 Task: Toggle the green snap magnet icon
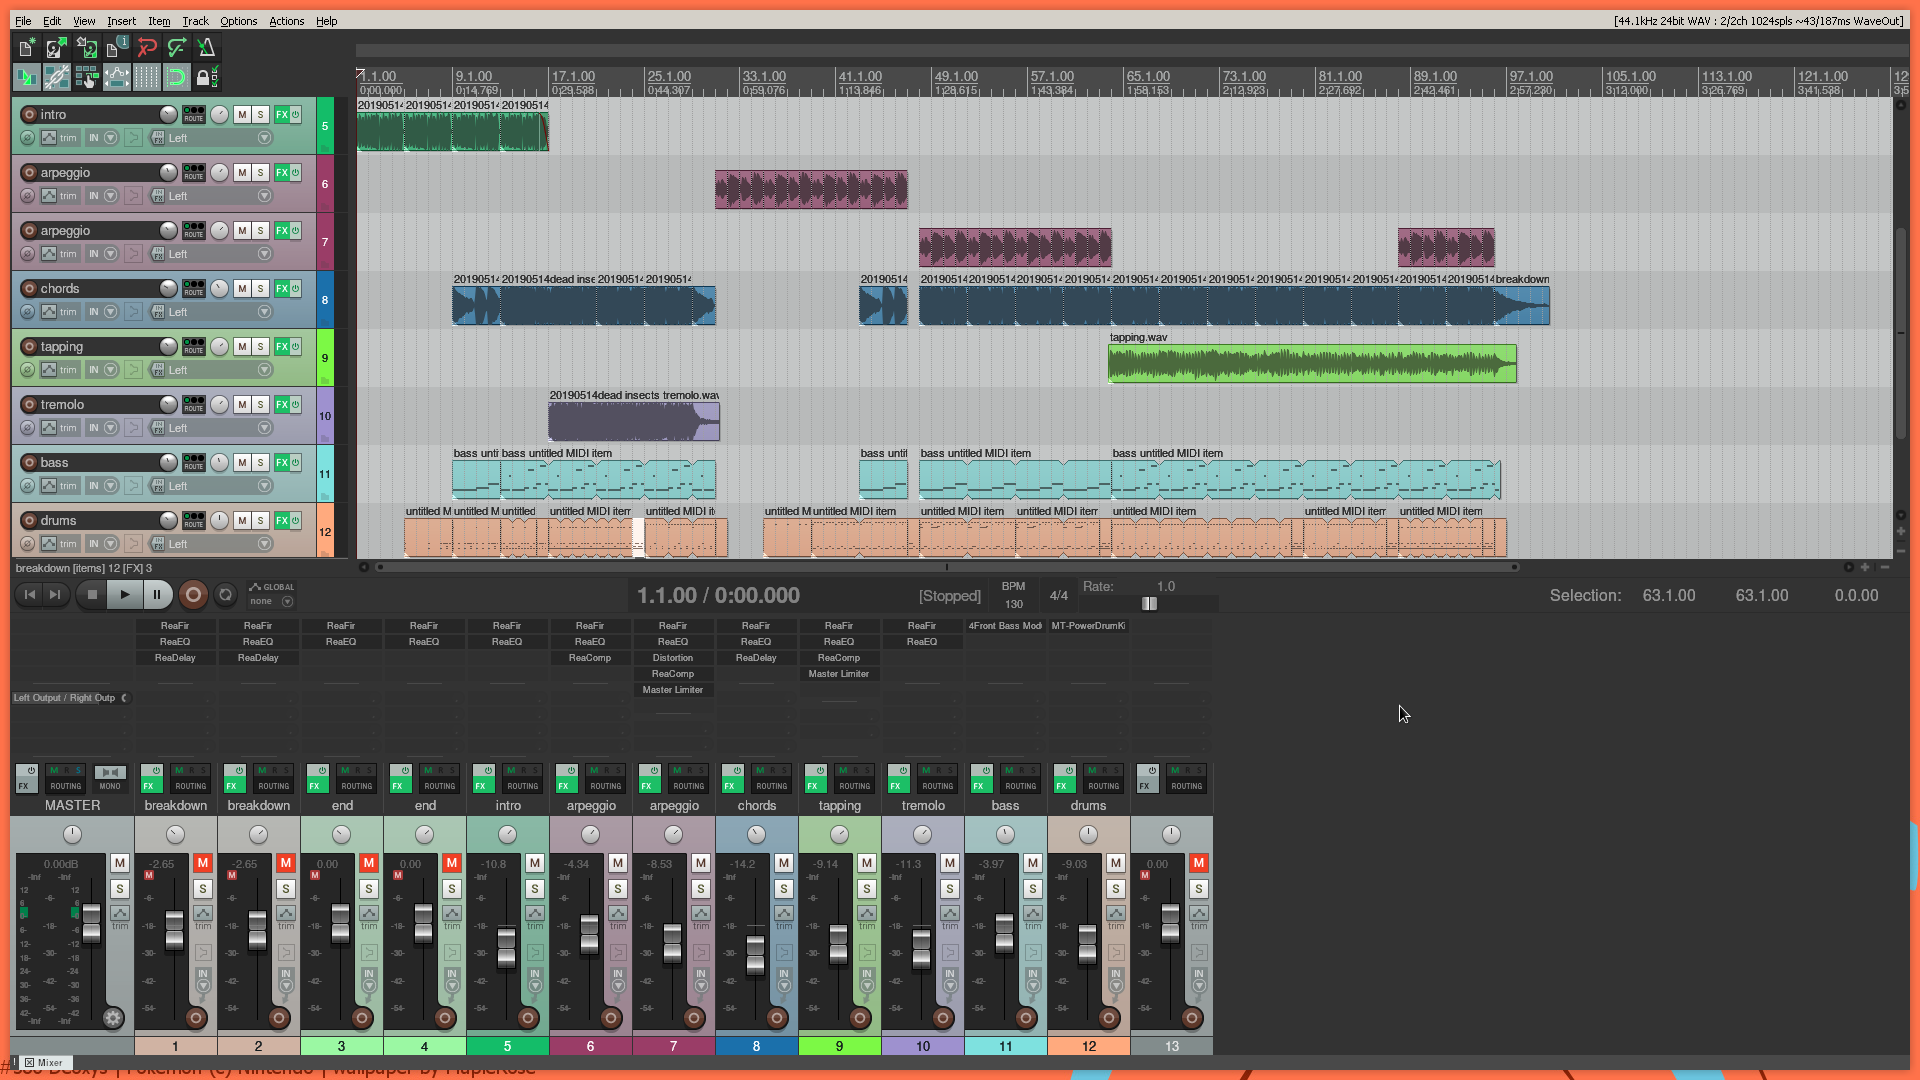[x=177, y=77]
